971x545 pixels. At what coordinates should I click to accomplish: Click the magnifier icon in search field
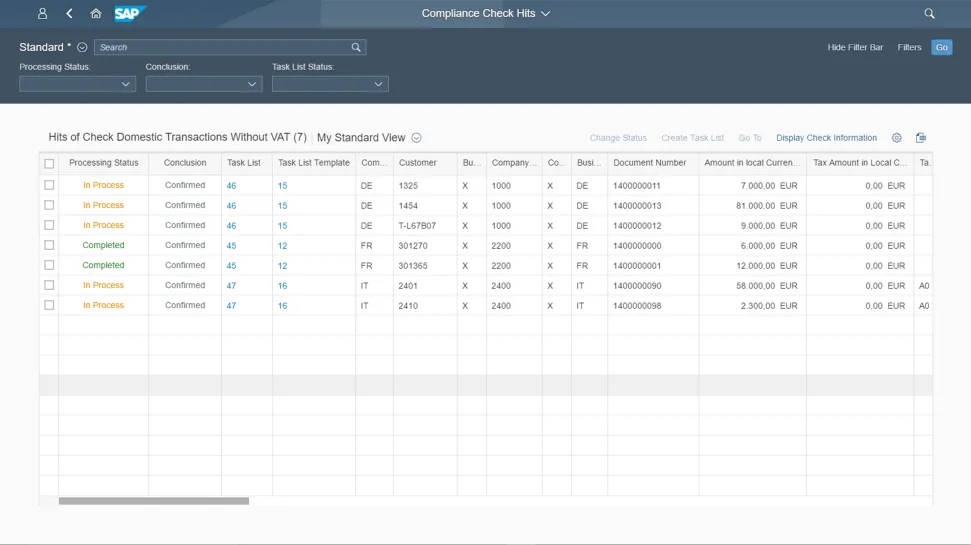(356, 47)
